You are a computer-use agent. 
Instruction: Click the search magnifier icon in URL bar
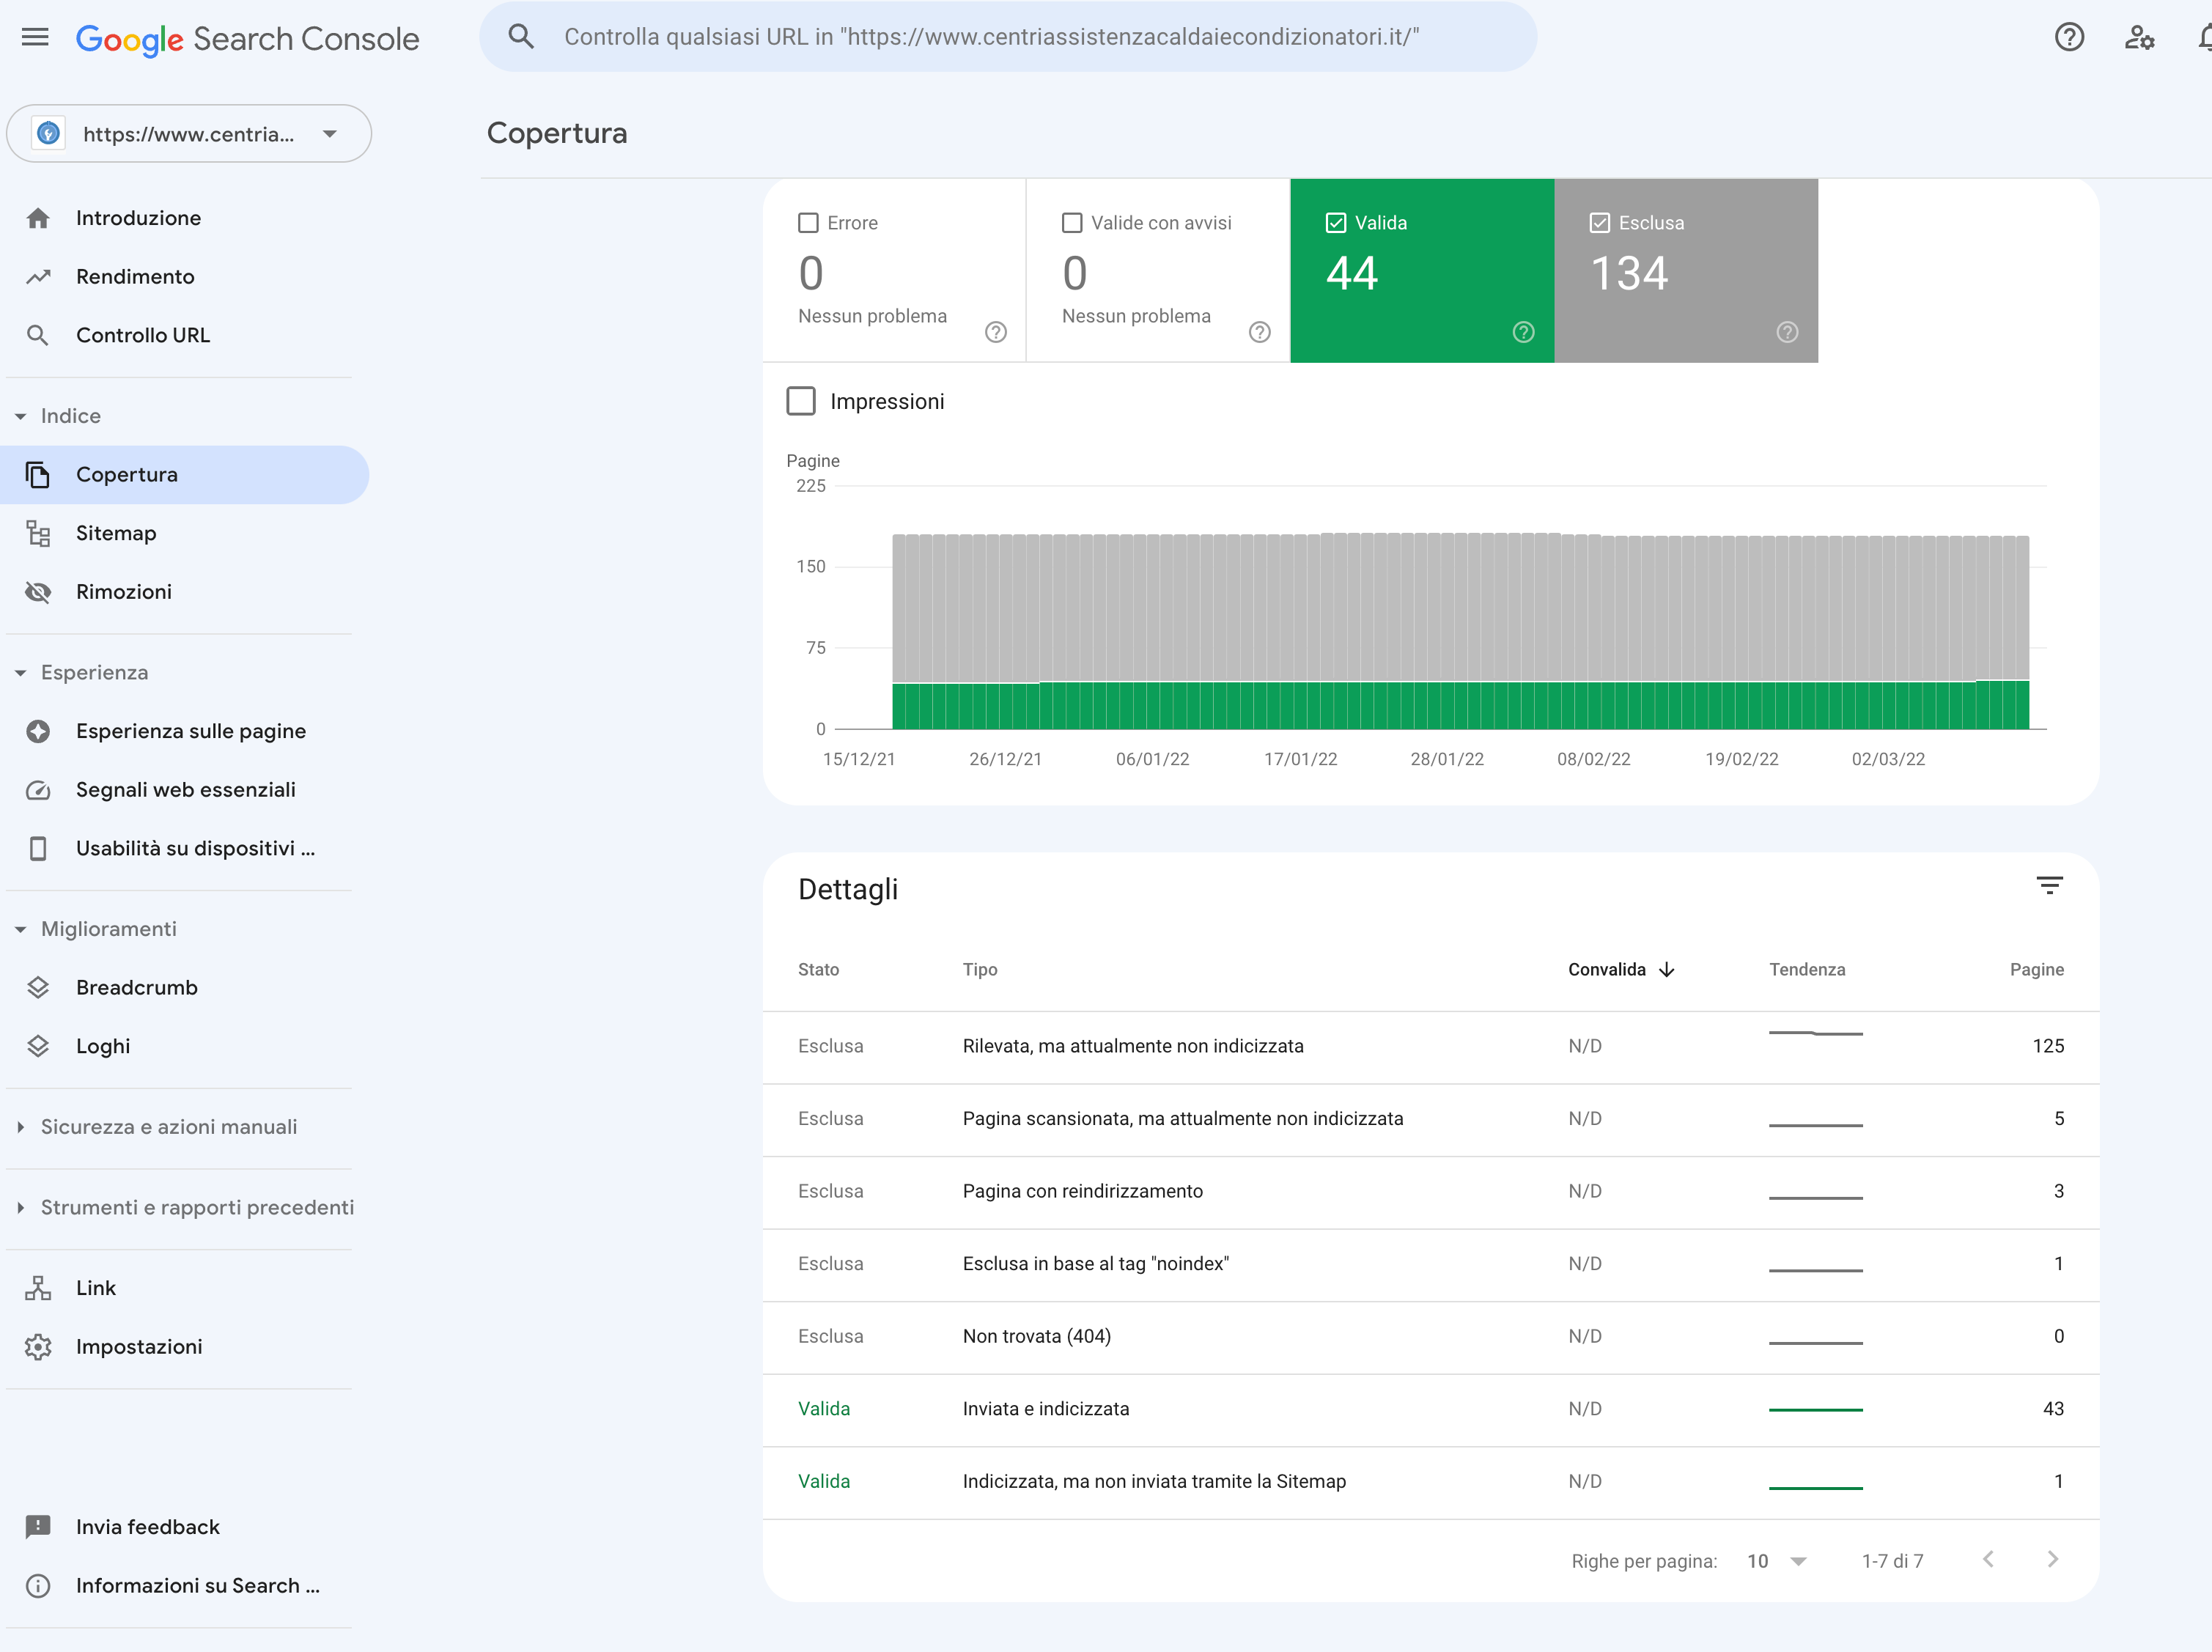pos(521,37)
